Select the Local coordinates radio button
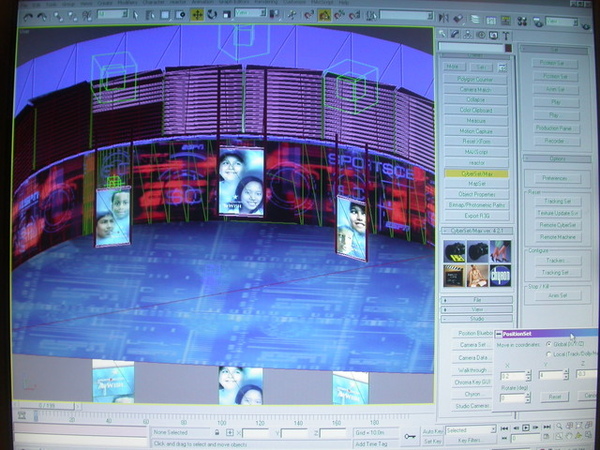 549,354
